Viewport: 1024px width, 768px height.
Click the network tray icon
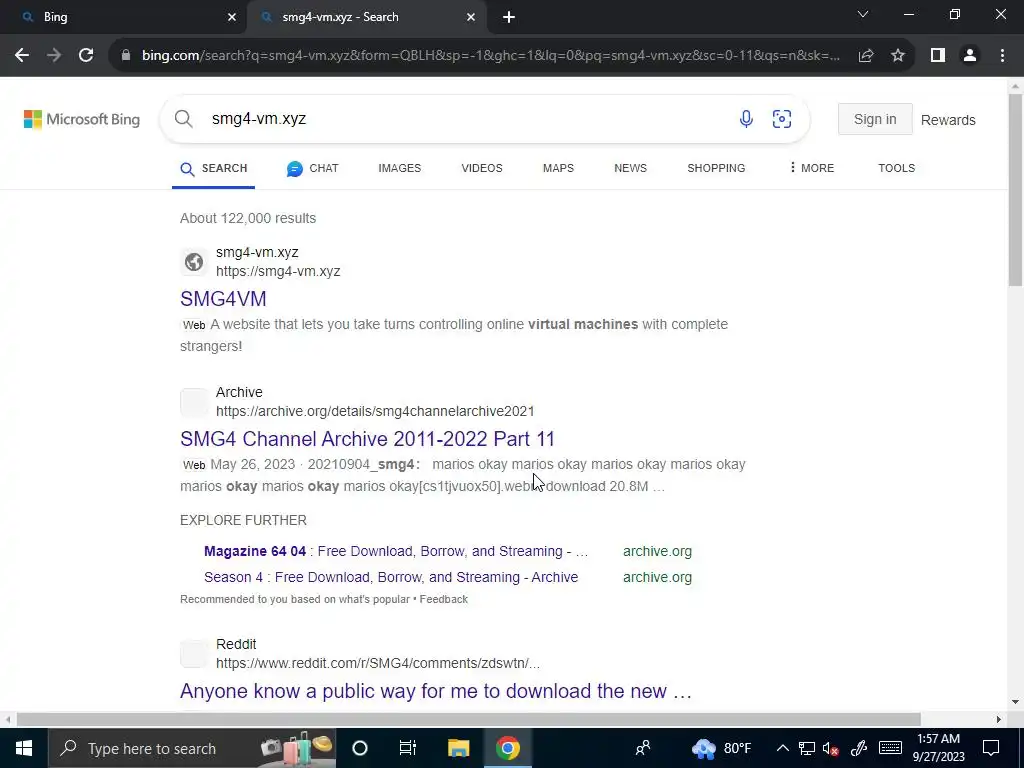[807, 748]
